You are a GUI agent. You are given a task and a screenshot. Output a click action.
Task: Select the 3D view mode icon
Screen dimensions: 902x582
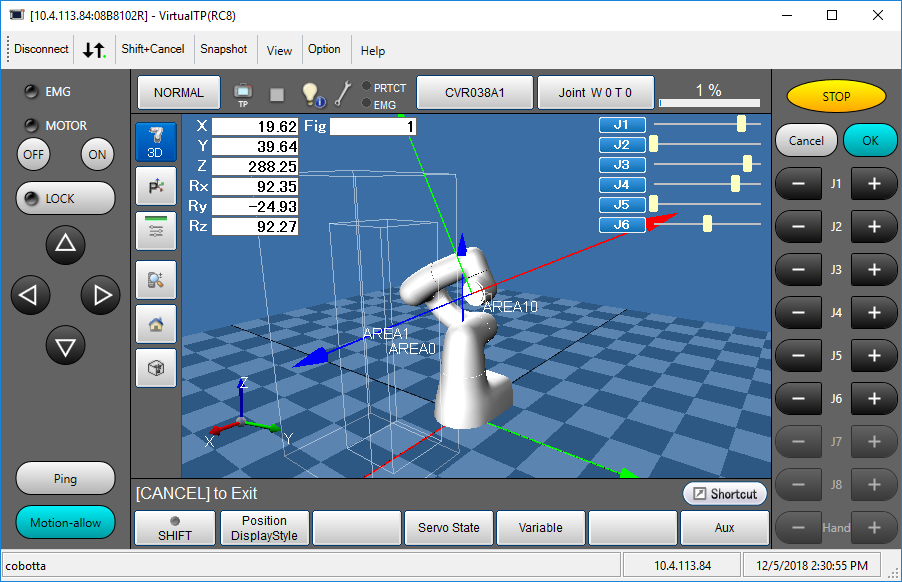point(155,142)
